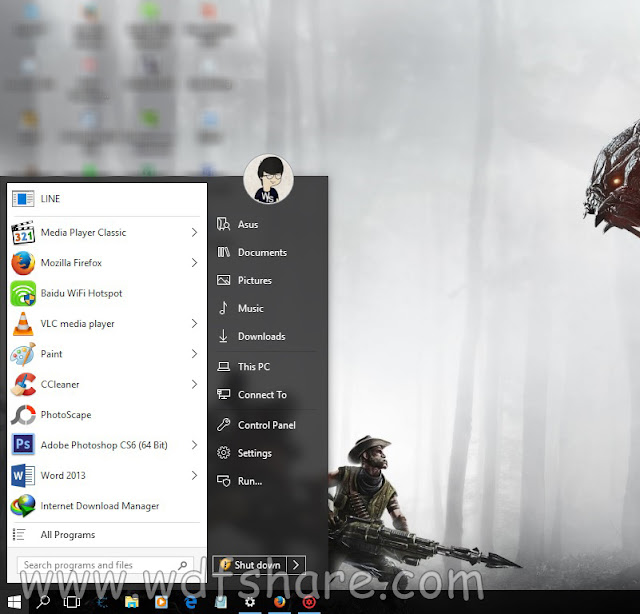Open Paint from the Start menu
This screenshot has width=640, height=614.
point(107,354)
